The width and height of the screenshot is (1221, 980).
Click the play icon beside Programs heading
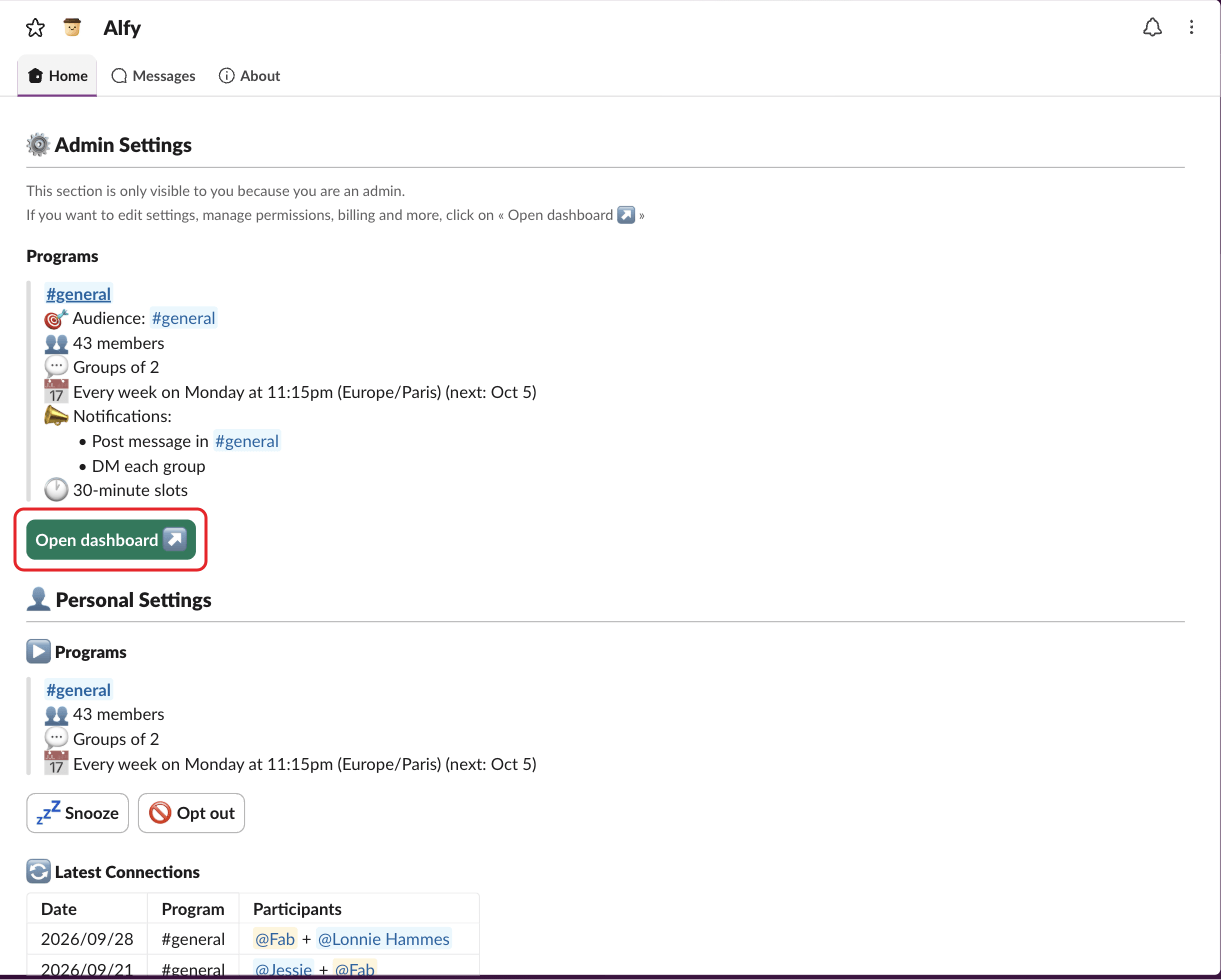point(38,652)
